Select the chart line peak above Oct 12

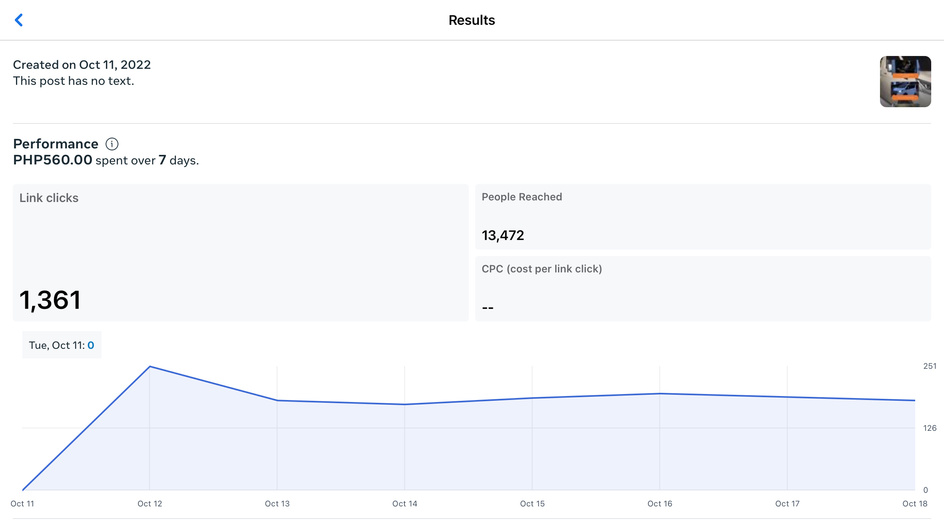150,367
